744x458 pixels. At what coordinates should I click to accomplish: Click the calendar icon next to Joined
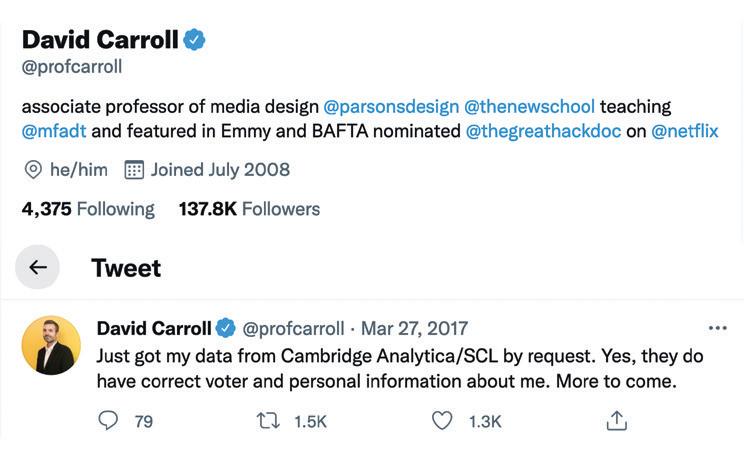click(x=134, y=169)
